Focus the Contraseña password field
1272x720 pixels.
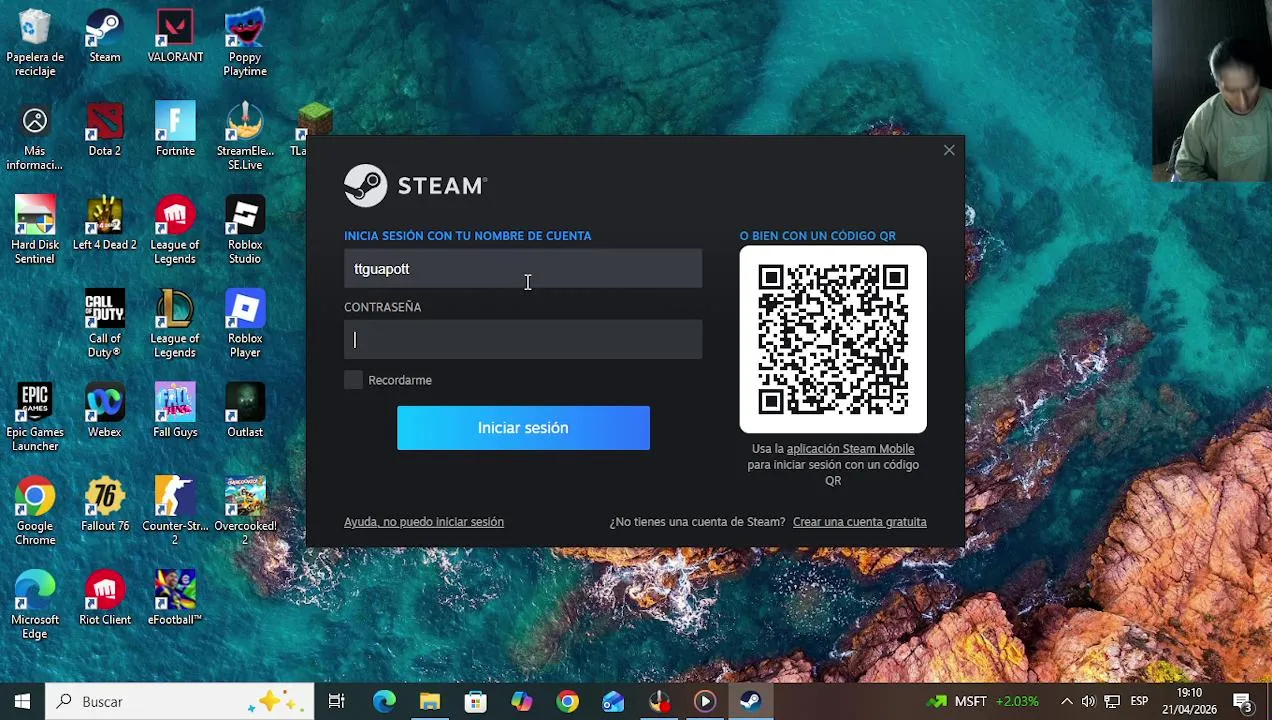[523, 340]
